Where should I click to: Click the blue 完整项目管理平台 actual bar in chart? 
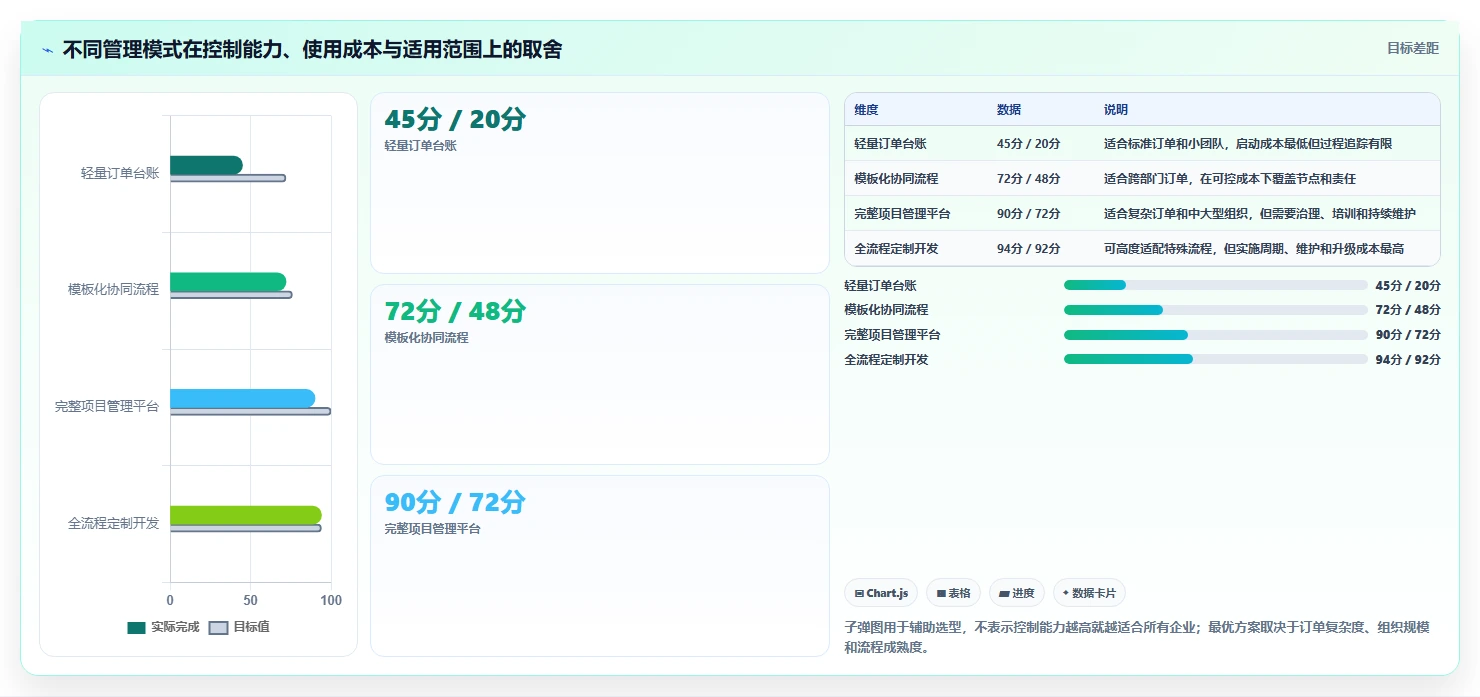pos(243,399)
